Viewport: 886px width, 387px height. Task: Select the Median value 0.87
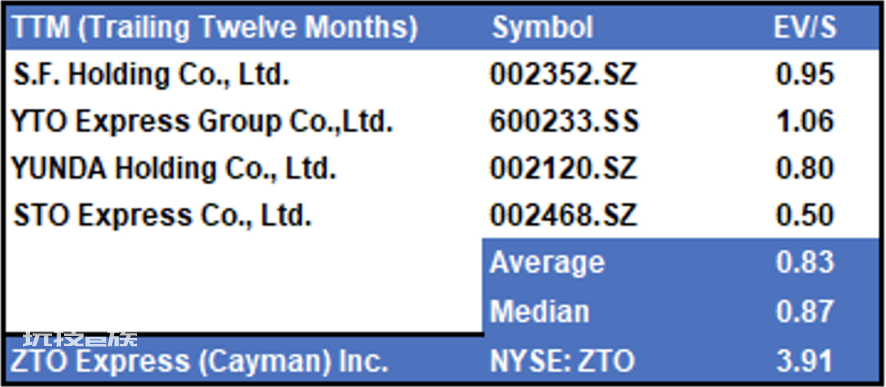805,311
